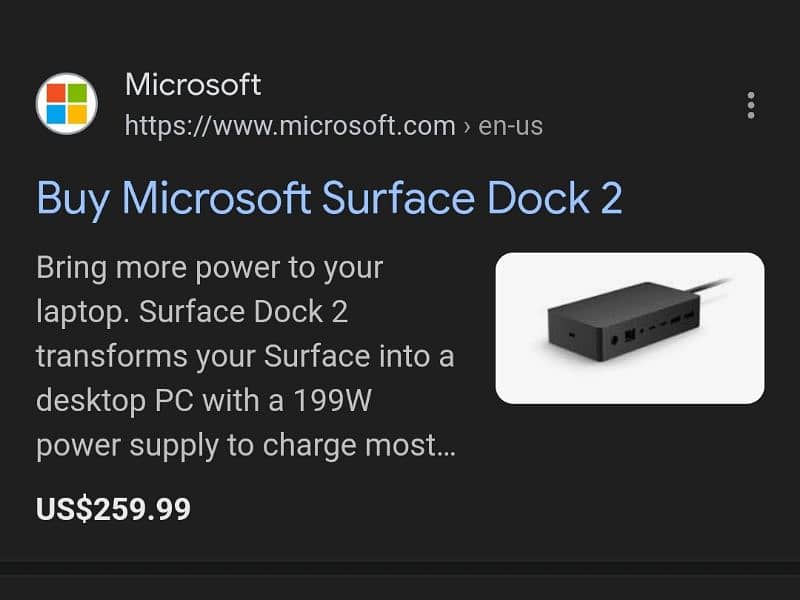Click the https://www.microsoft.com URL
The height and width of the screenshot is (600, 800).
tap(290, 127)
